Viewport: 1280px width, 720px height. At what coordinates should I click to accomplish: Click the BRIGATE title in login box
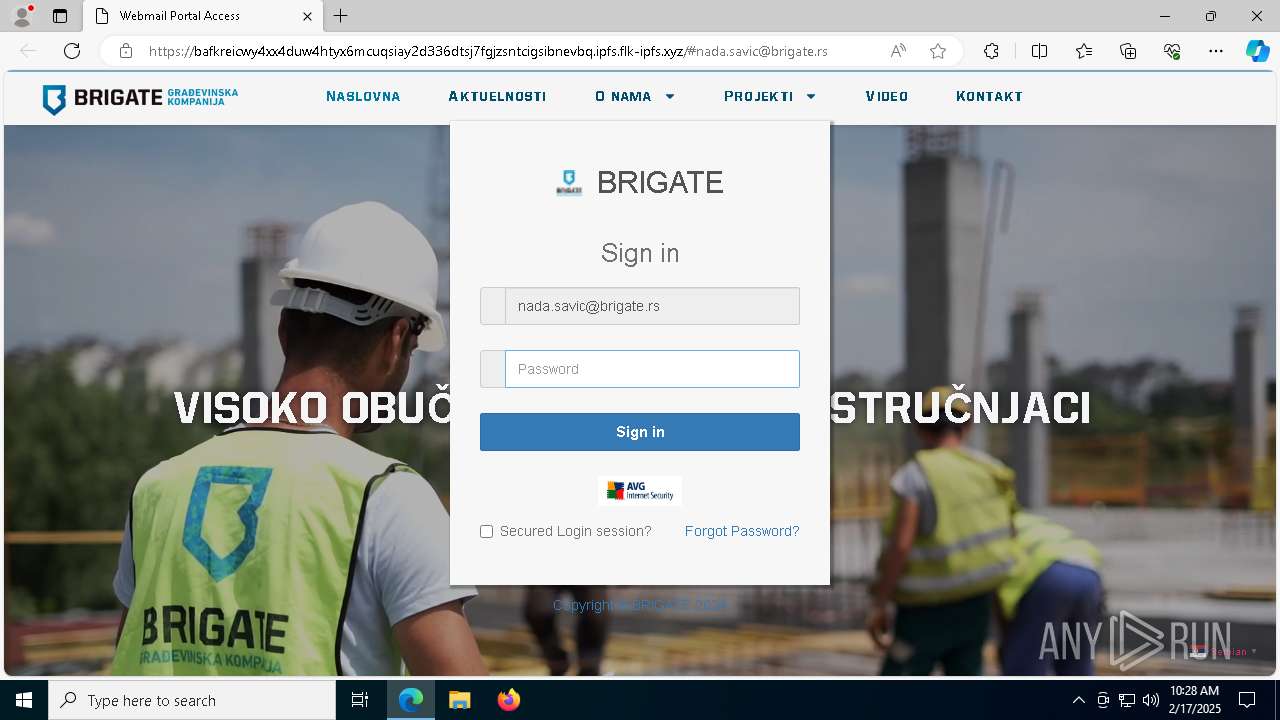[660, 182]
